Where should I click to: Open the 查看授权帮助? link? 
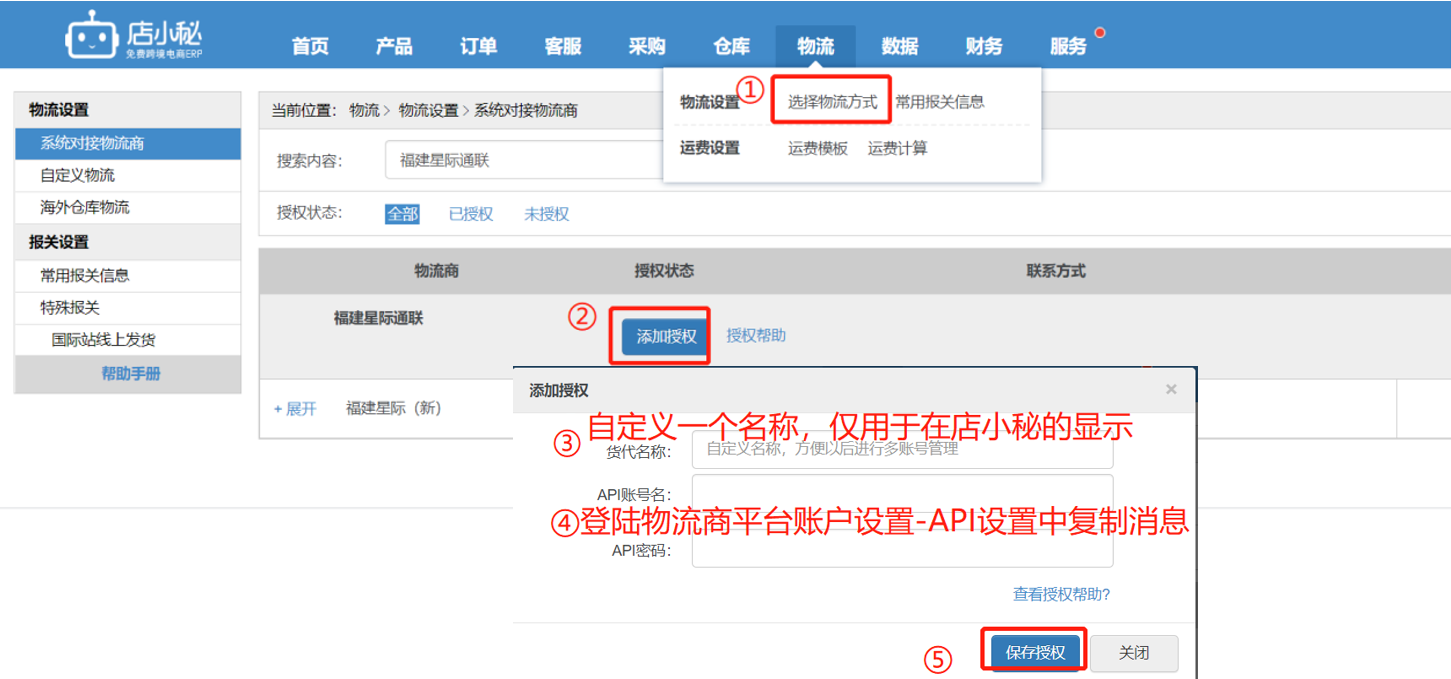pos(1061,594)
